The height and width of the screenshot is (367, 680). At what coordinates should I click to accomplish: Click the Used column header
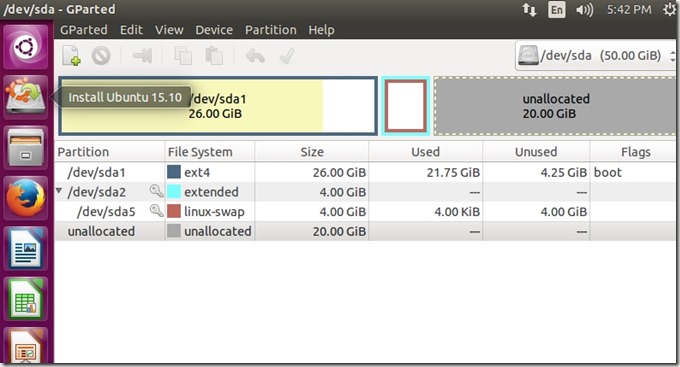click(425, 152)
